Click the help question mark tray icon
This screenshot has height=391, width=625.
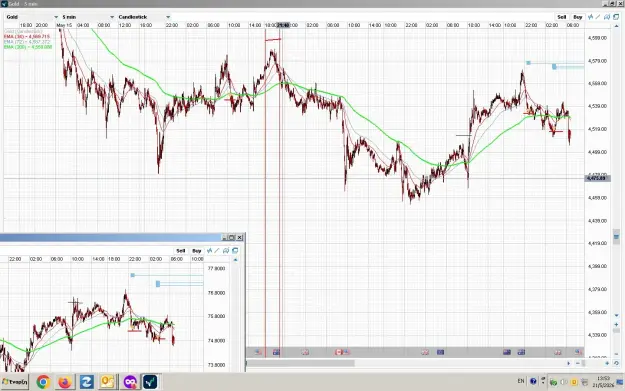[x=533, y=381]
